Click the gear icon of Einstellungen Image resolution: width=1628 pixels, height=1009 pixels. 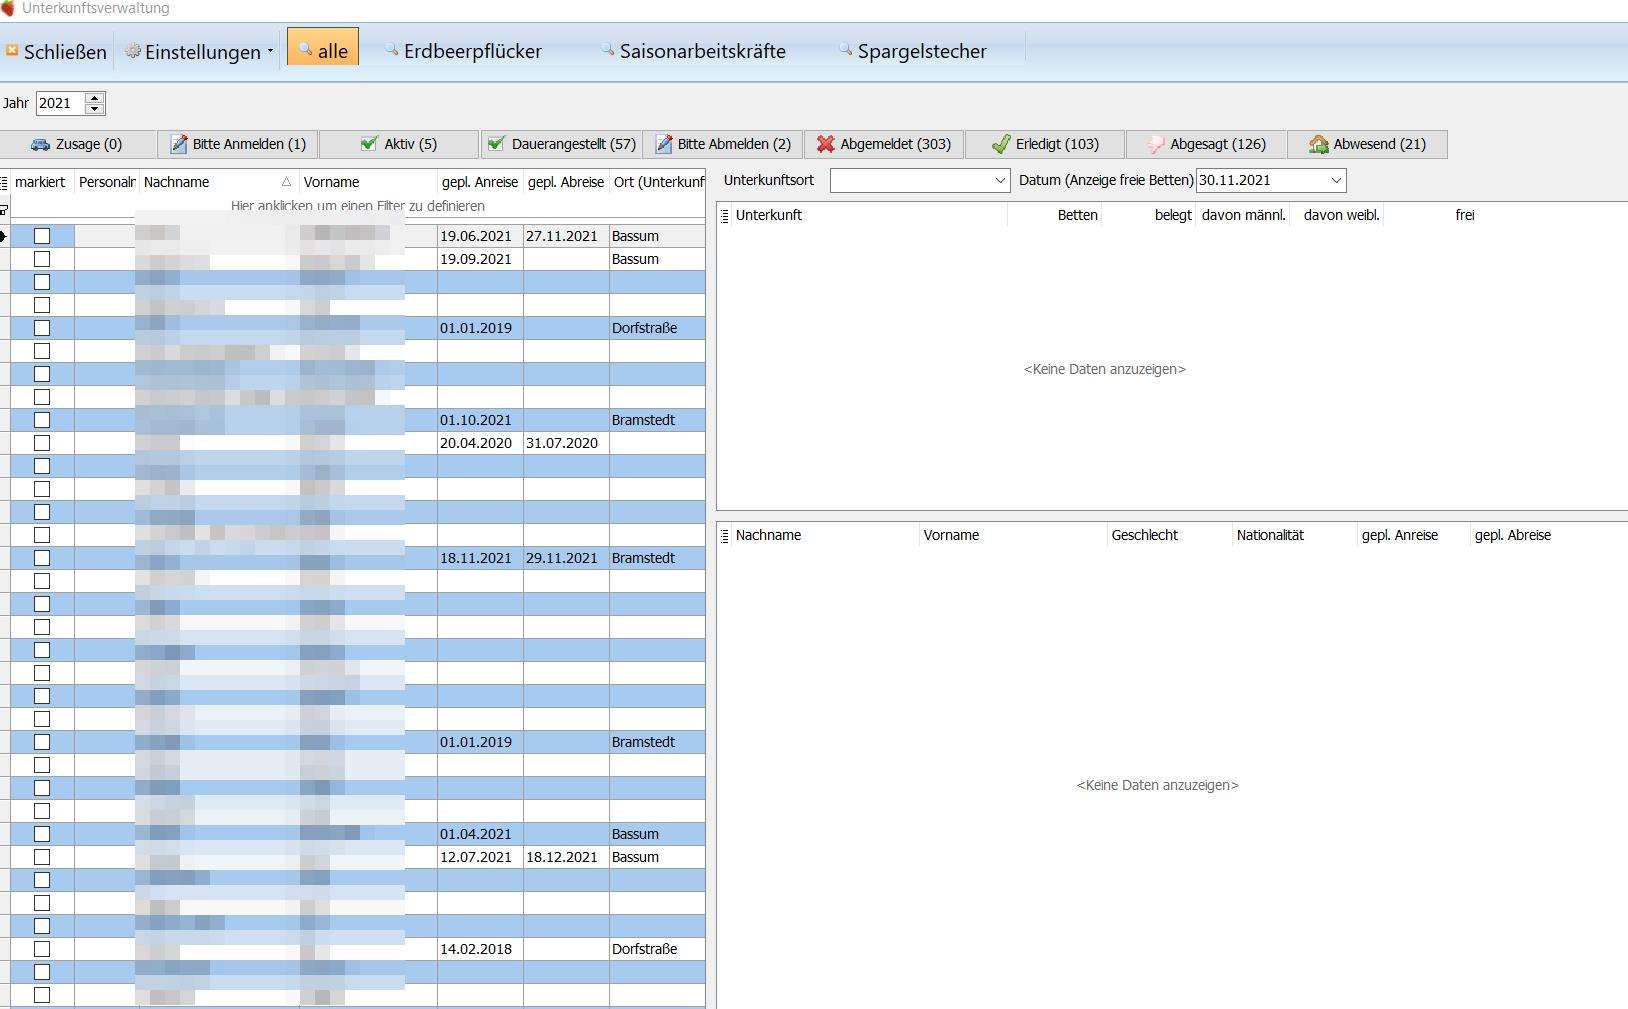coord(133,50)
